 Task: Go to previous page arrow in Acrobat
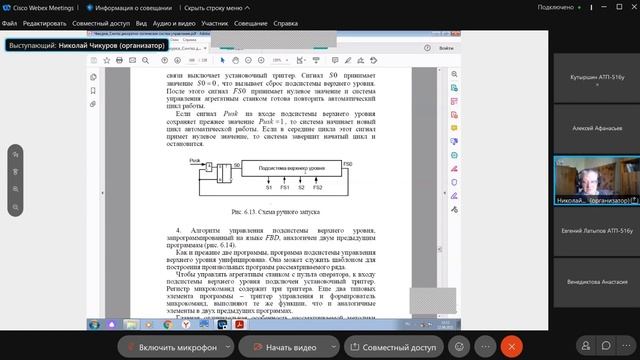164,60
